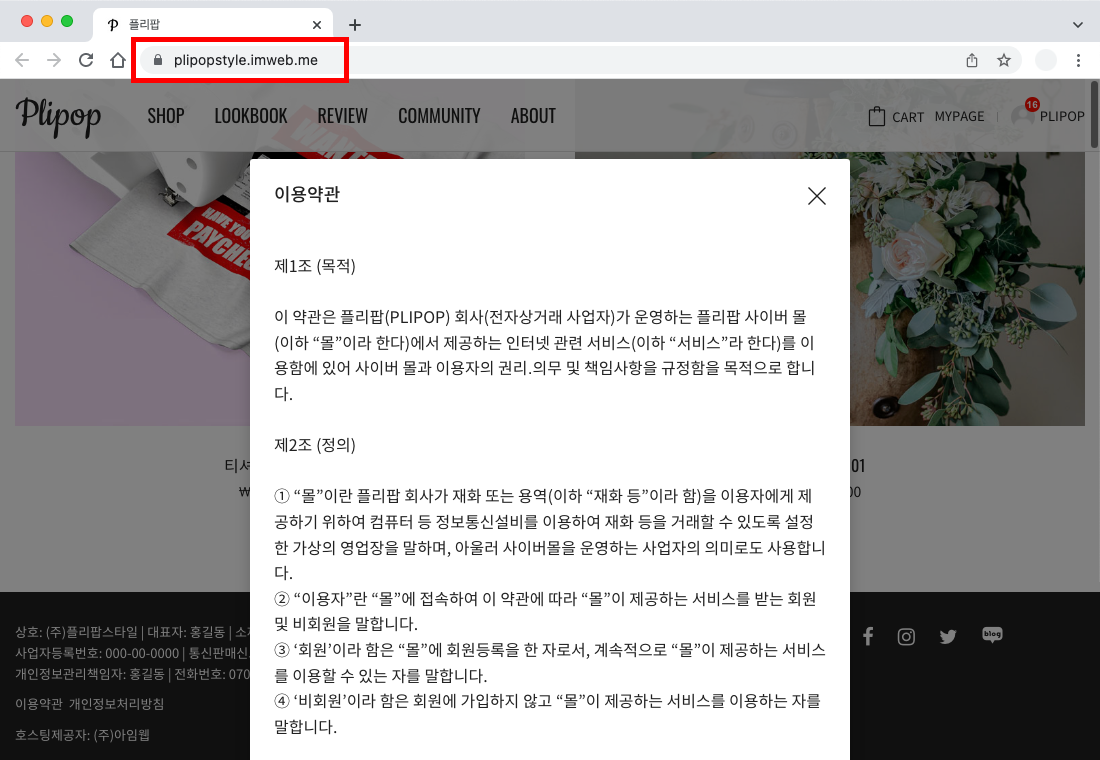Click the site security lock icon

[x=157, y=60]
